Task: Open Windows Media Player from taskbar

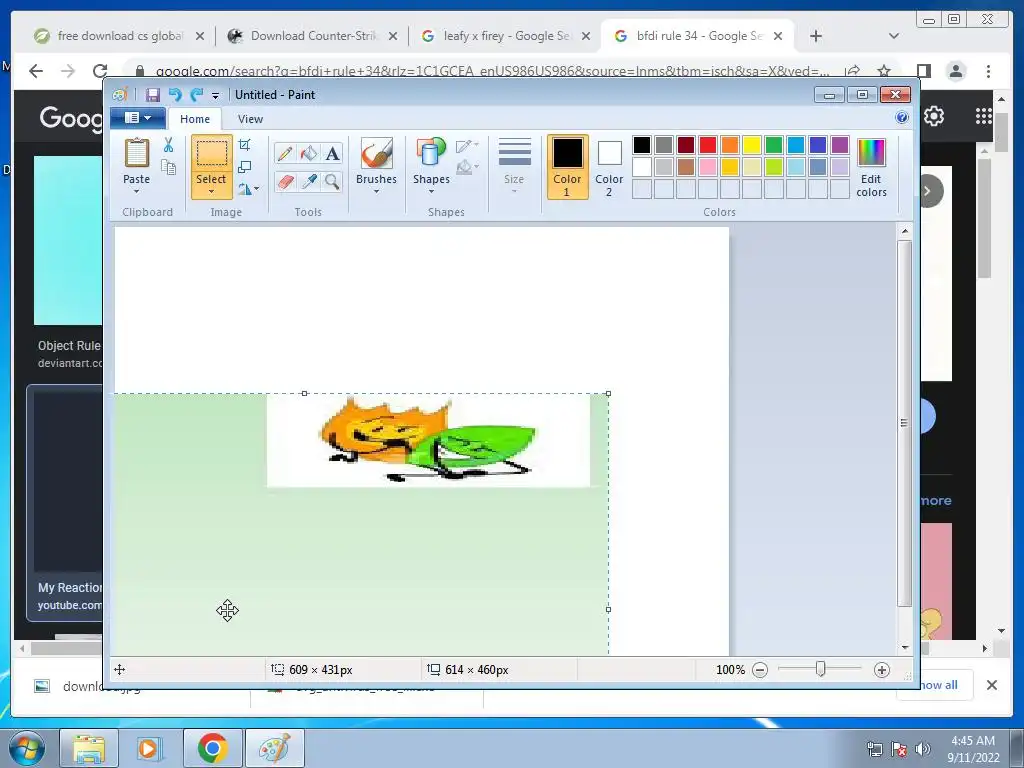Action: [150, 748]
